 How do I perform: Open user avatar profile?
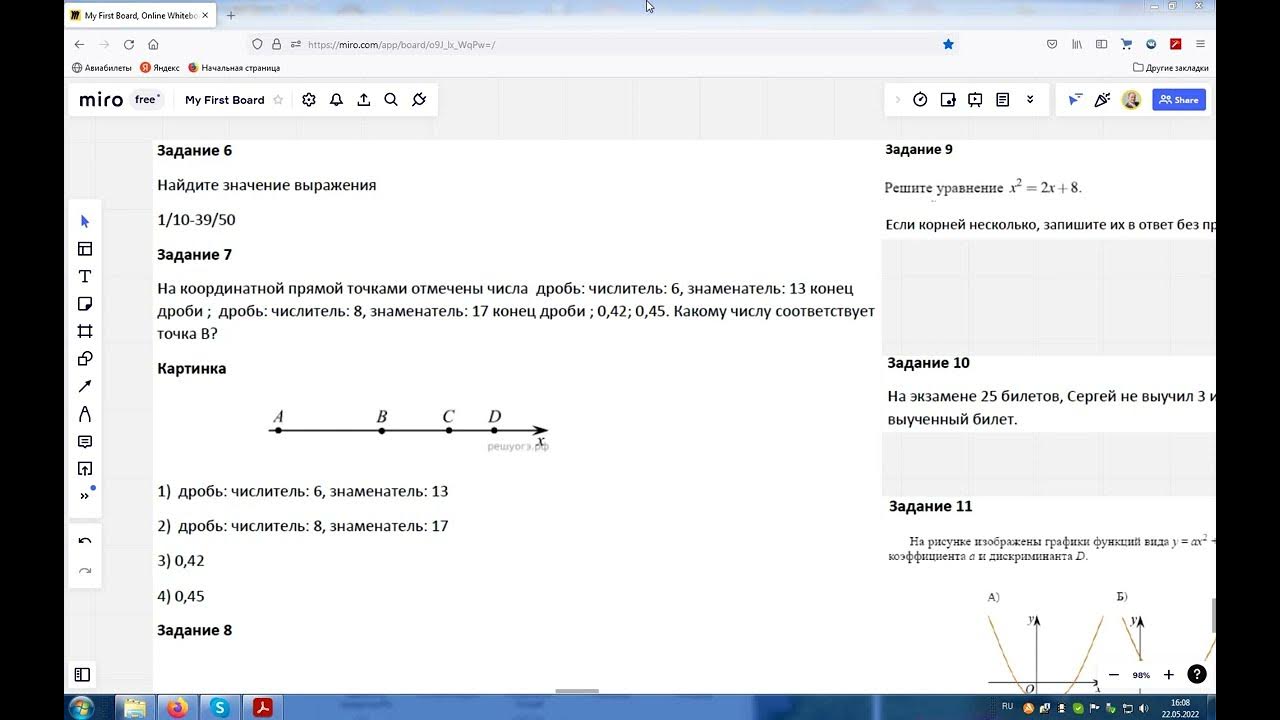click(x=1131, y=100)
